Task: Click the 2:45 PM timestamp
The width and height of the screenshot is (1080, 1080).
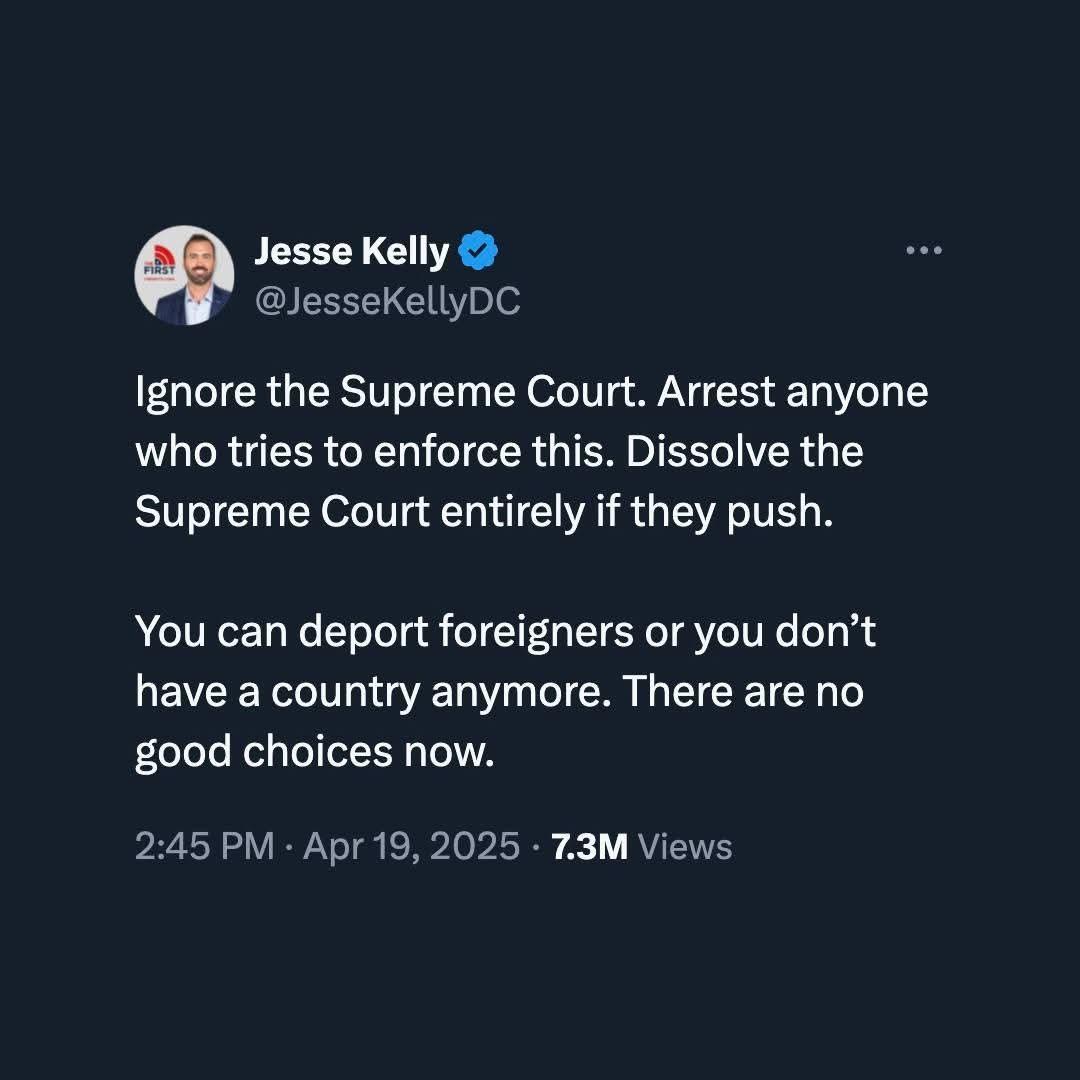Action: click(205, 846)
